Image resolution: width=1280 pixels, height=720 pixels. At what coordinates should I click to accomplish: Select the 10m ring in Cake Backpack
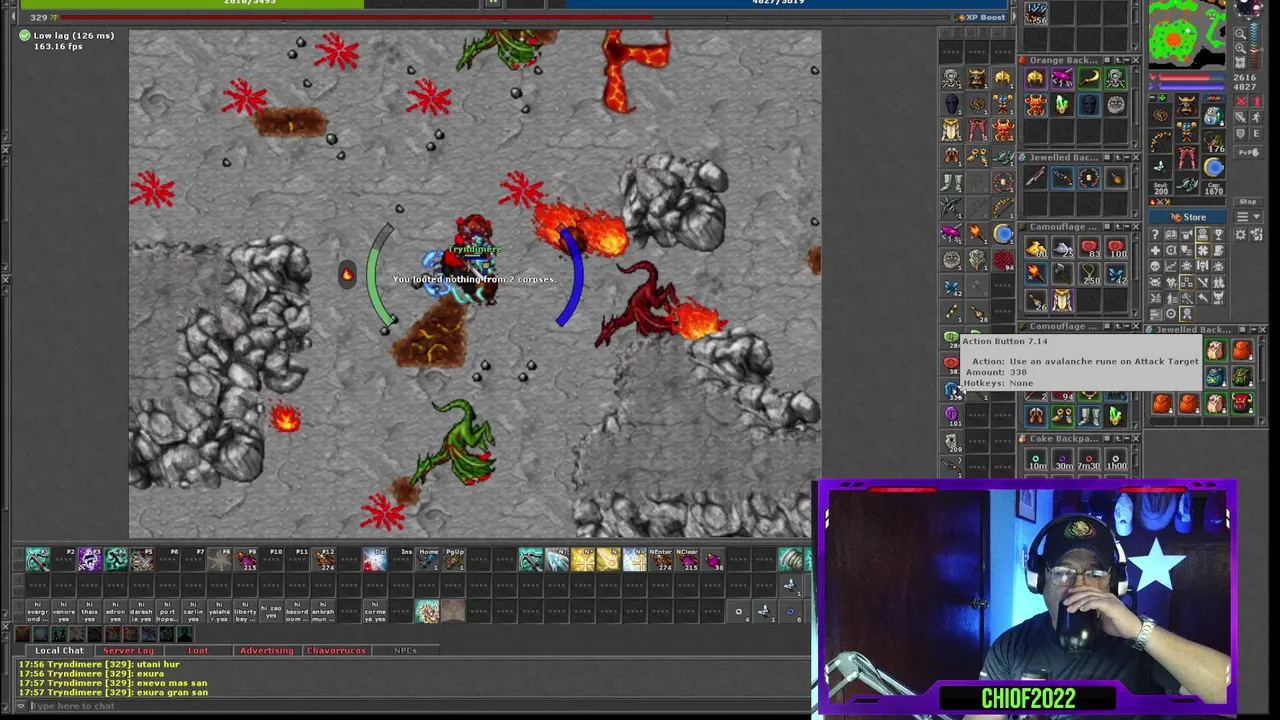(x=1035, y=461)
